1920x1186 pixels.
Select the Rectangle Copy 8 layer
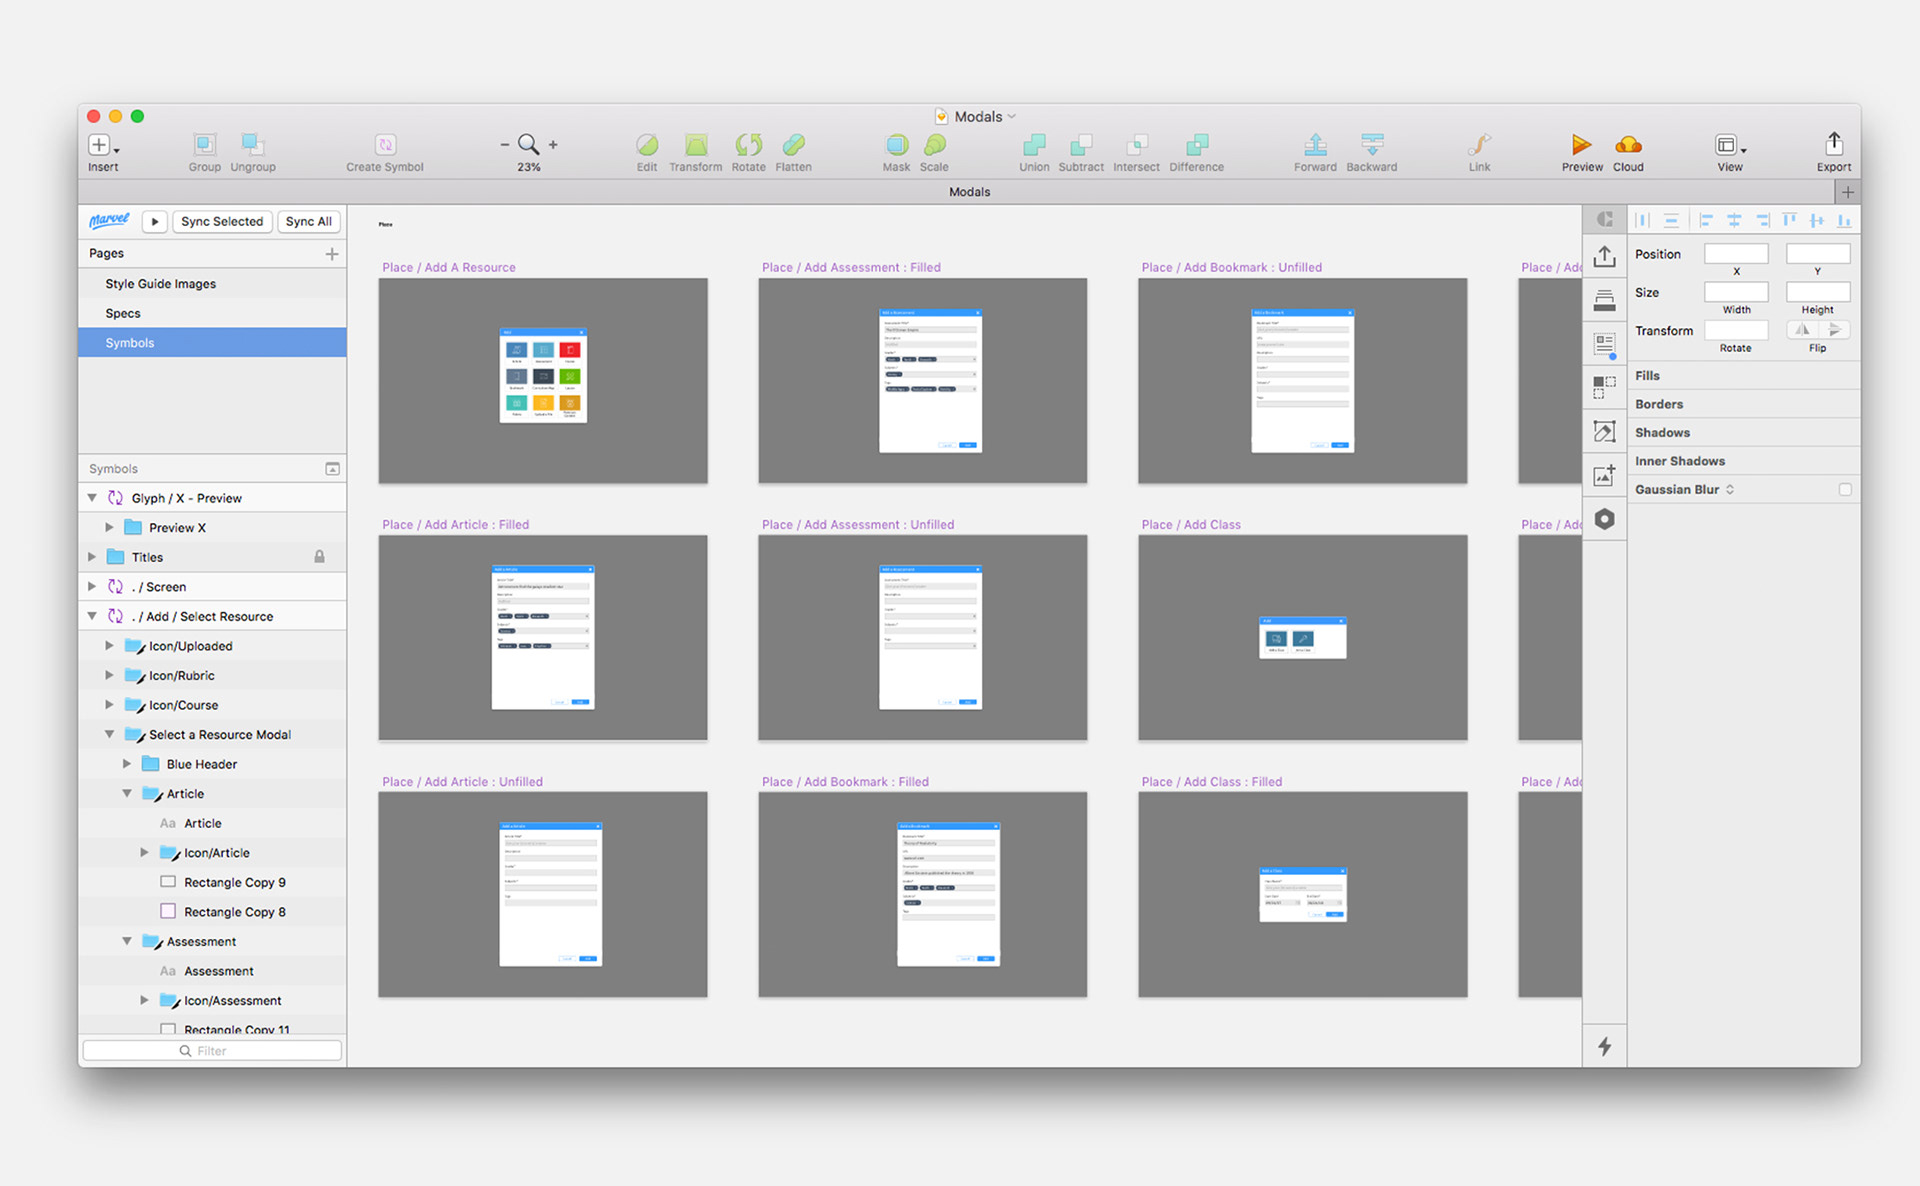tap(212, 911)
